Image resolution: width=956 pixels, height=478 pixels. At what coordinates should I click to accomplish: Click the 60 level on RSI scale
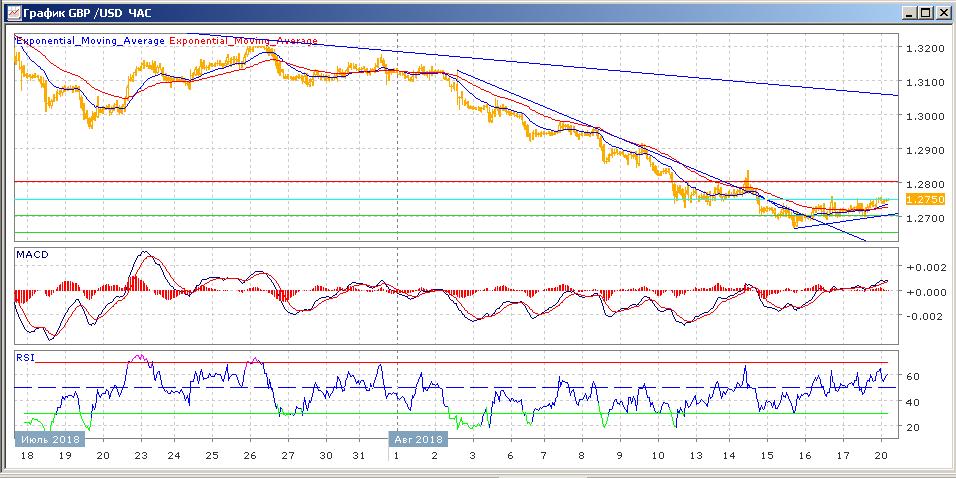pyautogui.click(x=913, y=376)
